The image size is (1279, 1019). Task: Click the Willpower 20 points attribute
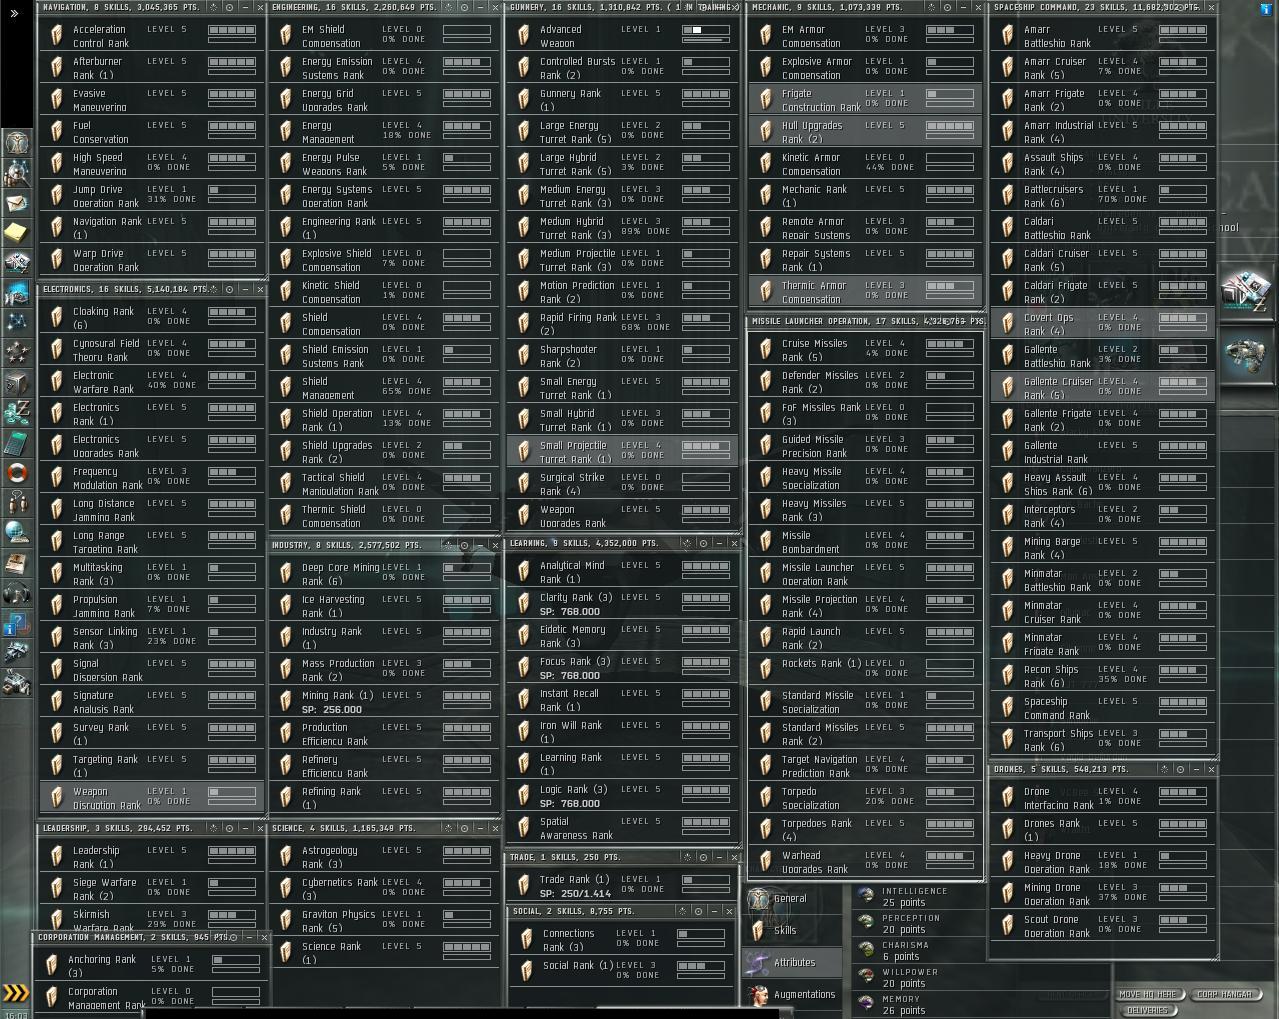(910, 977)
